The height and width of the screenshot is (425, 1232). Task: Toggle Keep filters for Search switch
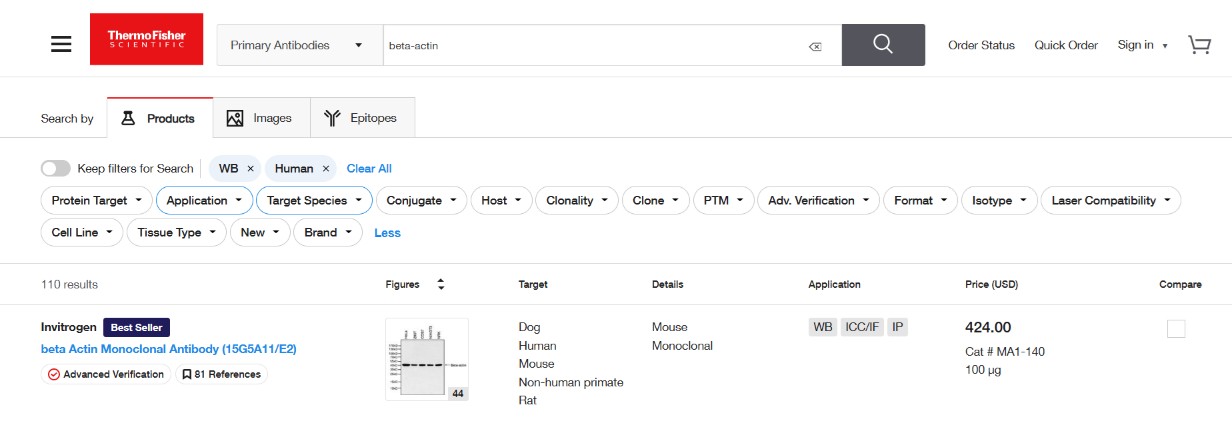tap(56, 169)
